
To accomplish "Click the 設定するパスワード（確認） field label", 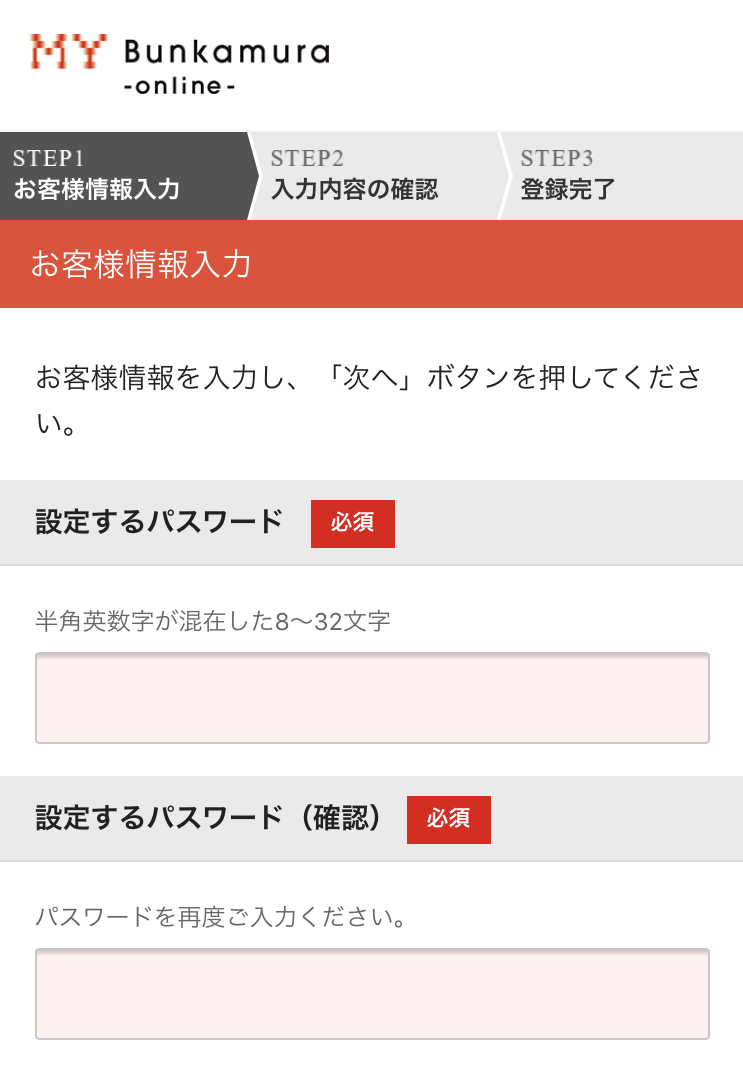I will click(209, 818).
